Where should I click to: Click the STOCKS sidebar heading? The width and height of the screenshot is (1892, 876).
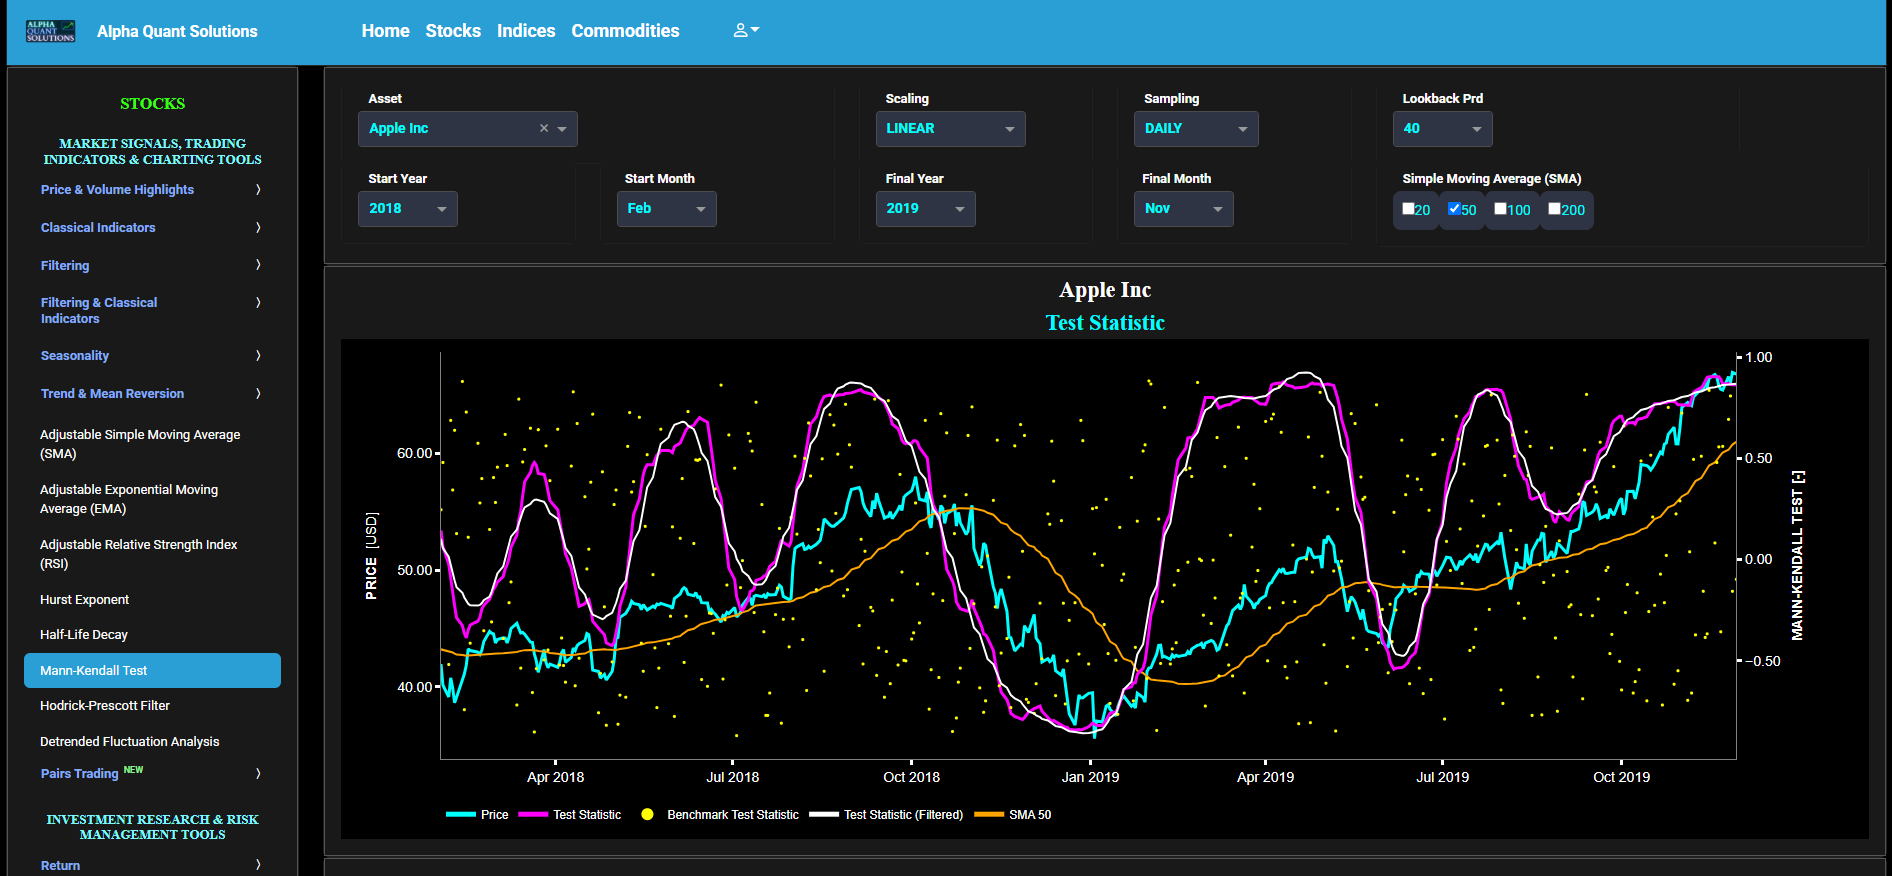click(152, 104)
